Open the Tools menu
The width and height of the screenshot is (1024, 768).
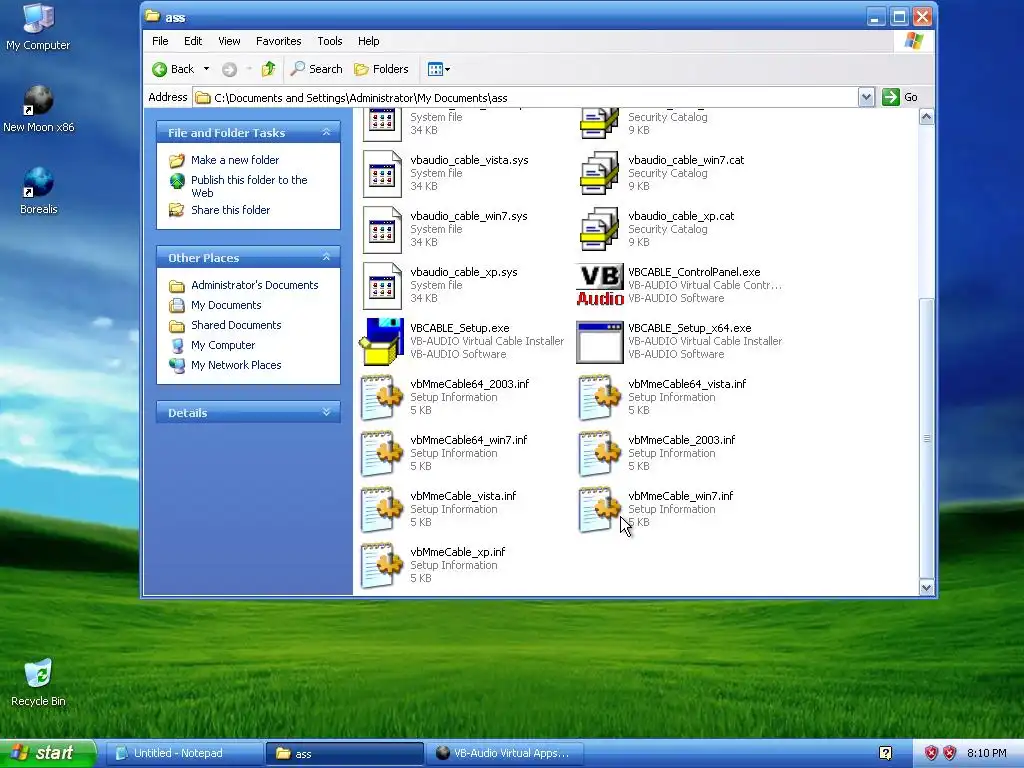(x=330, y=41)
